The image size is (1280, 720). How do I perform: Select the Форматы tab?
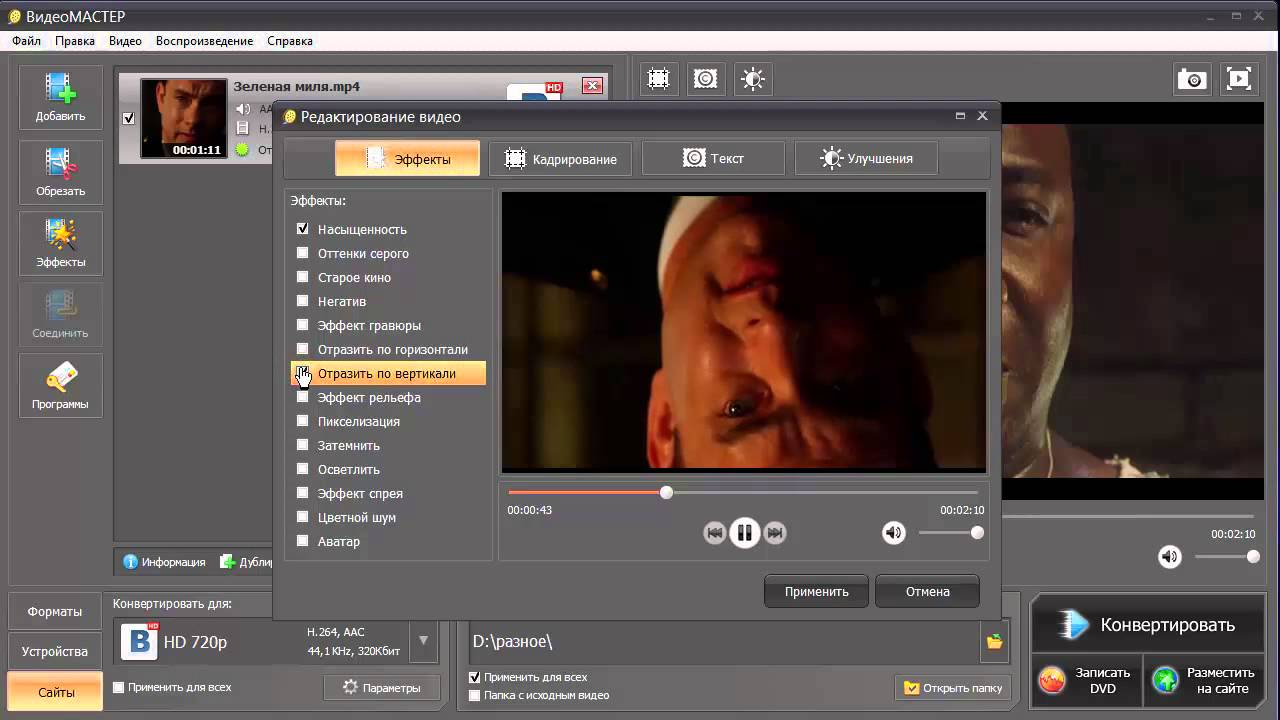coord(55,611)
